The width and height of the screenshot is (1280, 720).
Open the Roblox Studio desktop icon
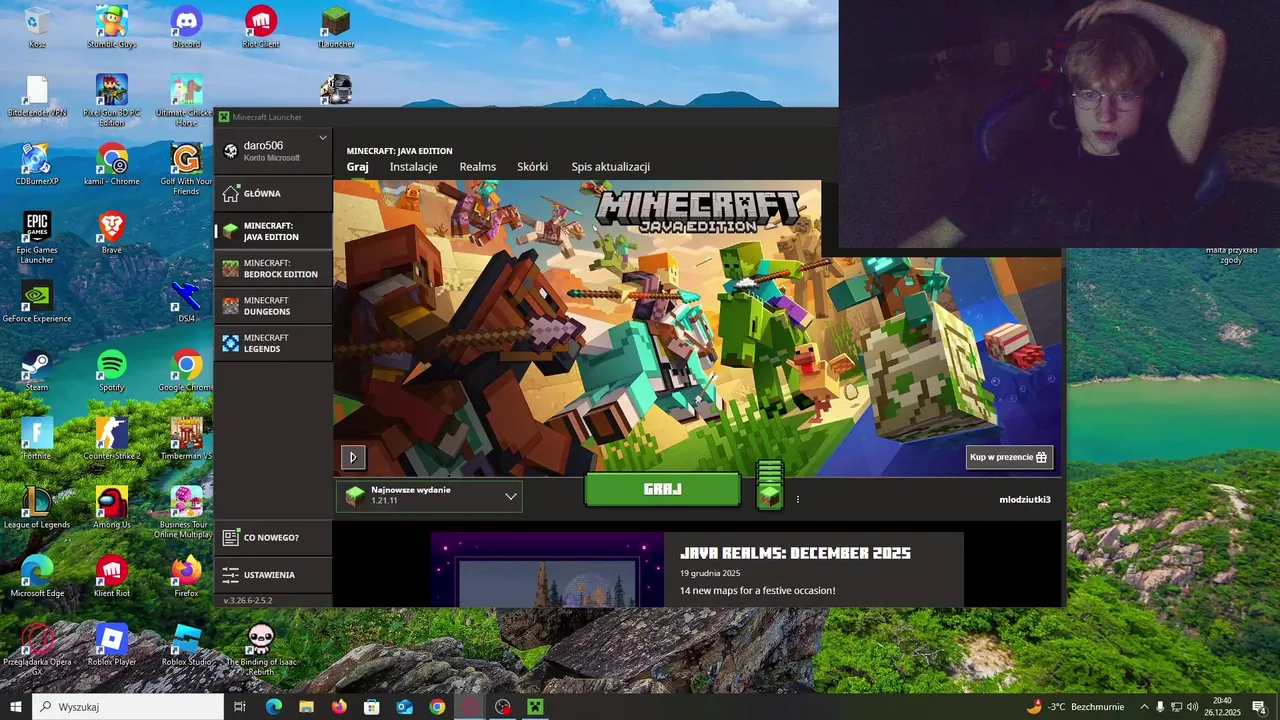tap(187, 644)
